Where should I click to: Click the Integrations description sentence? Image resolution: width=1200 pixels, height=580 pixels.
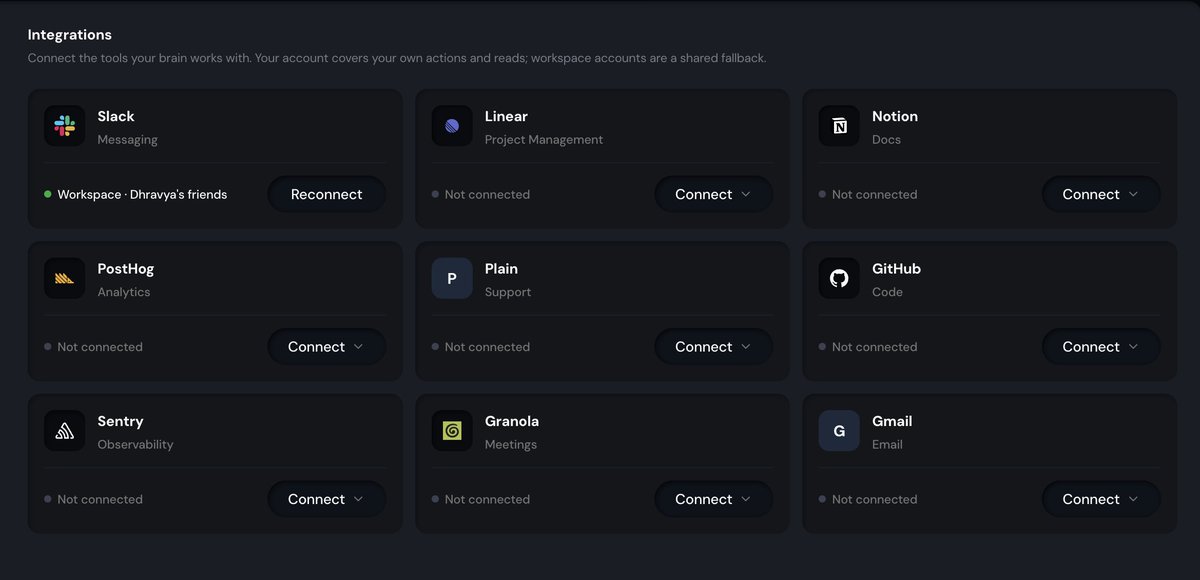pyautogui.click(x=397, y=59)
